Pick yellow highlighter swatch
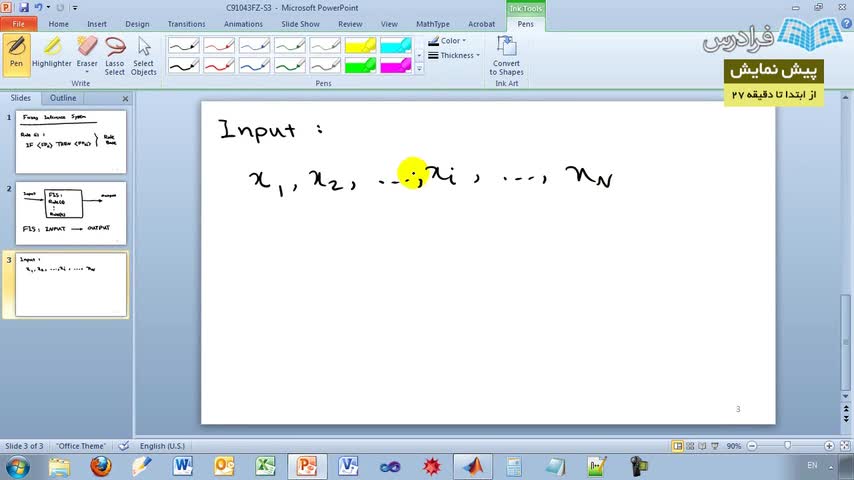854x480 pixels. pos(361,45)
